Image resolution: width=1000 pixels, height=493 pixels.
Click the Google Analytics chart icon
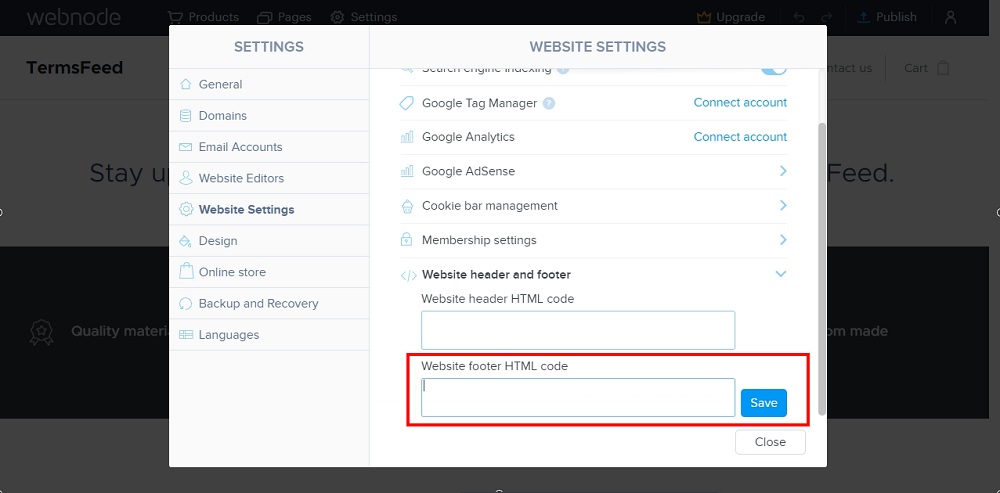pos(406,137)
